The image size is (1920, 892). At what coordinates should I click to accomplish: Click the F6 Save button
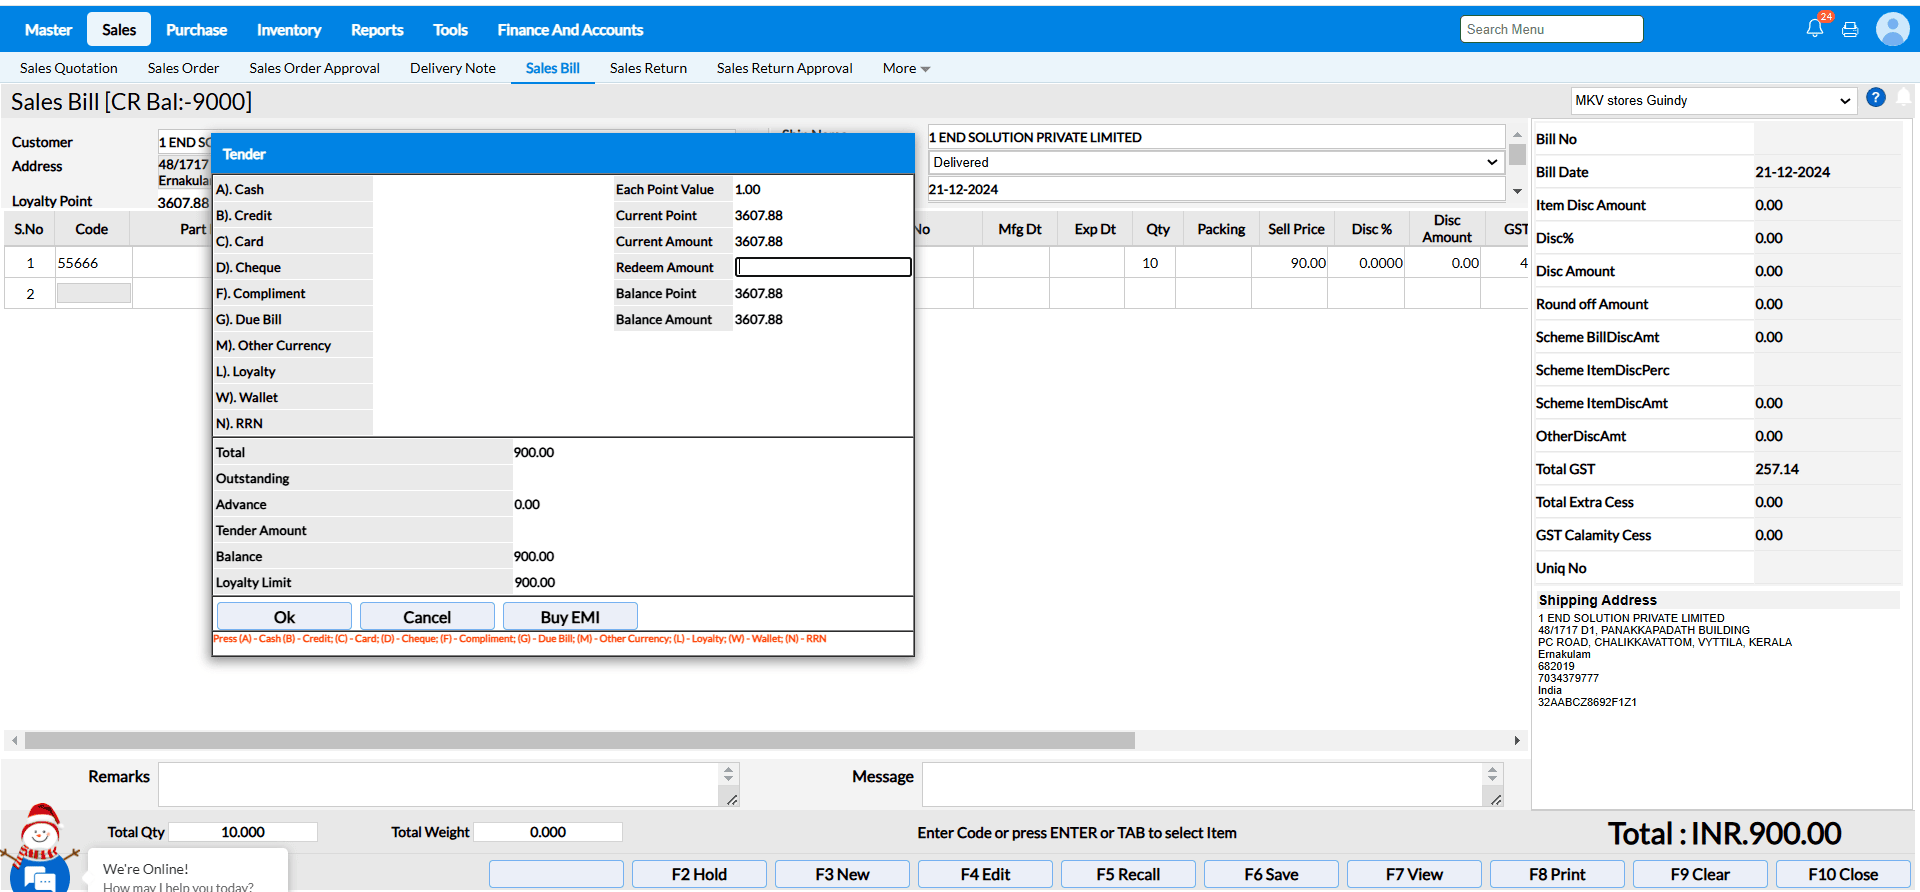click(1271, 874)
